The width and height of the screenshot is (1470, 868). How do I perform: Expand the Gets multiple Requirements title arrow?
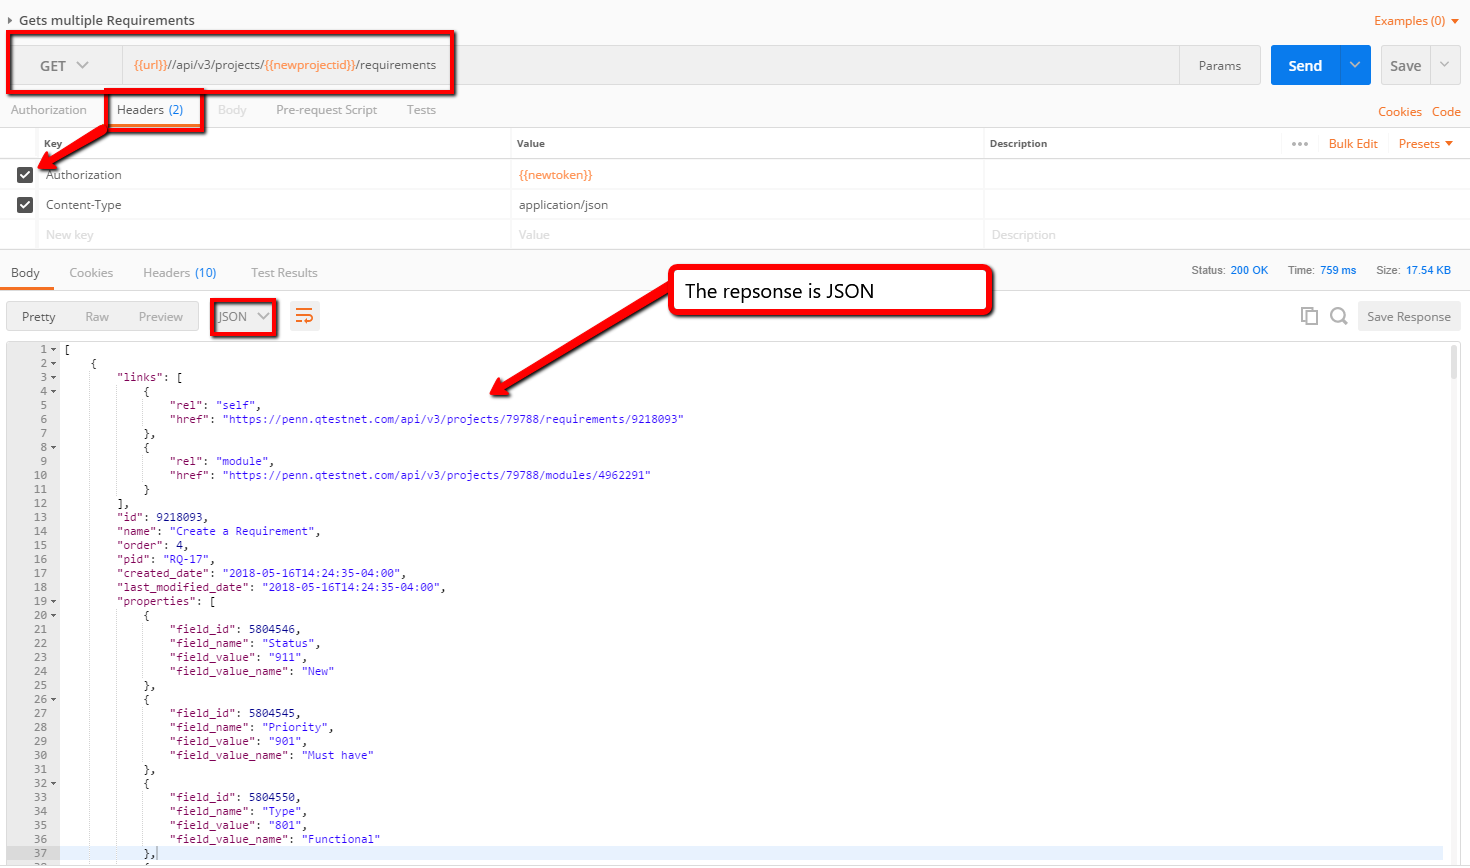click(x=10, y=21)
